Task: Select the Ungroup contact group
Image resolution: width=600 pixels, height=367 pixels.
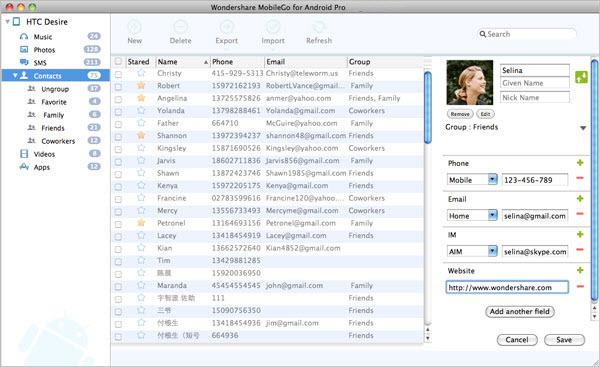Action: tap(55, 89)
